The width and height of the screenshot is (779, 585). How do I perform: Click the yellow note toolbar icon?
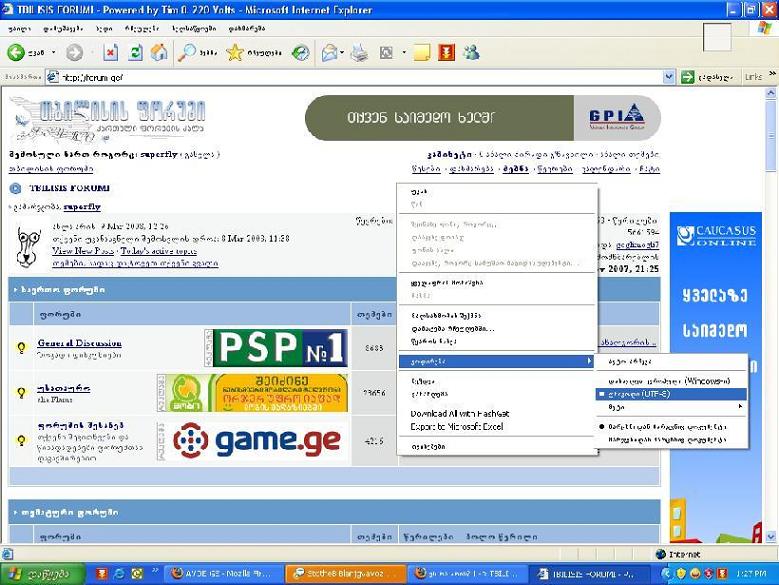(x=421, y=52)
